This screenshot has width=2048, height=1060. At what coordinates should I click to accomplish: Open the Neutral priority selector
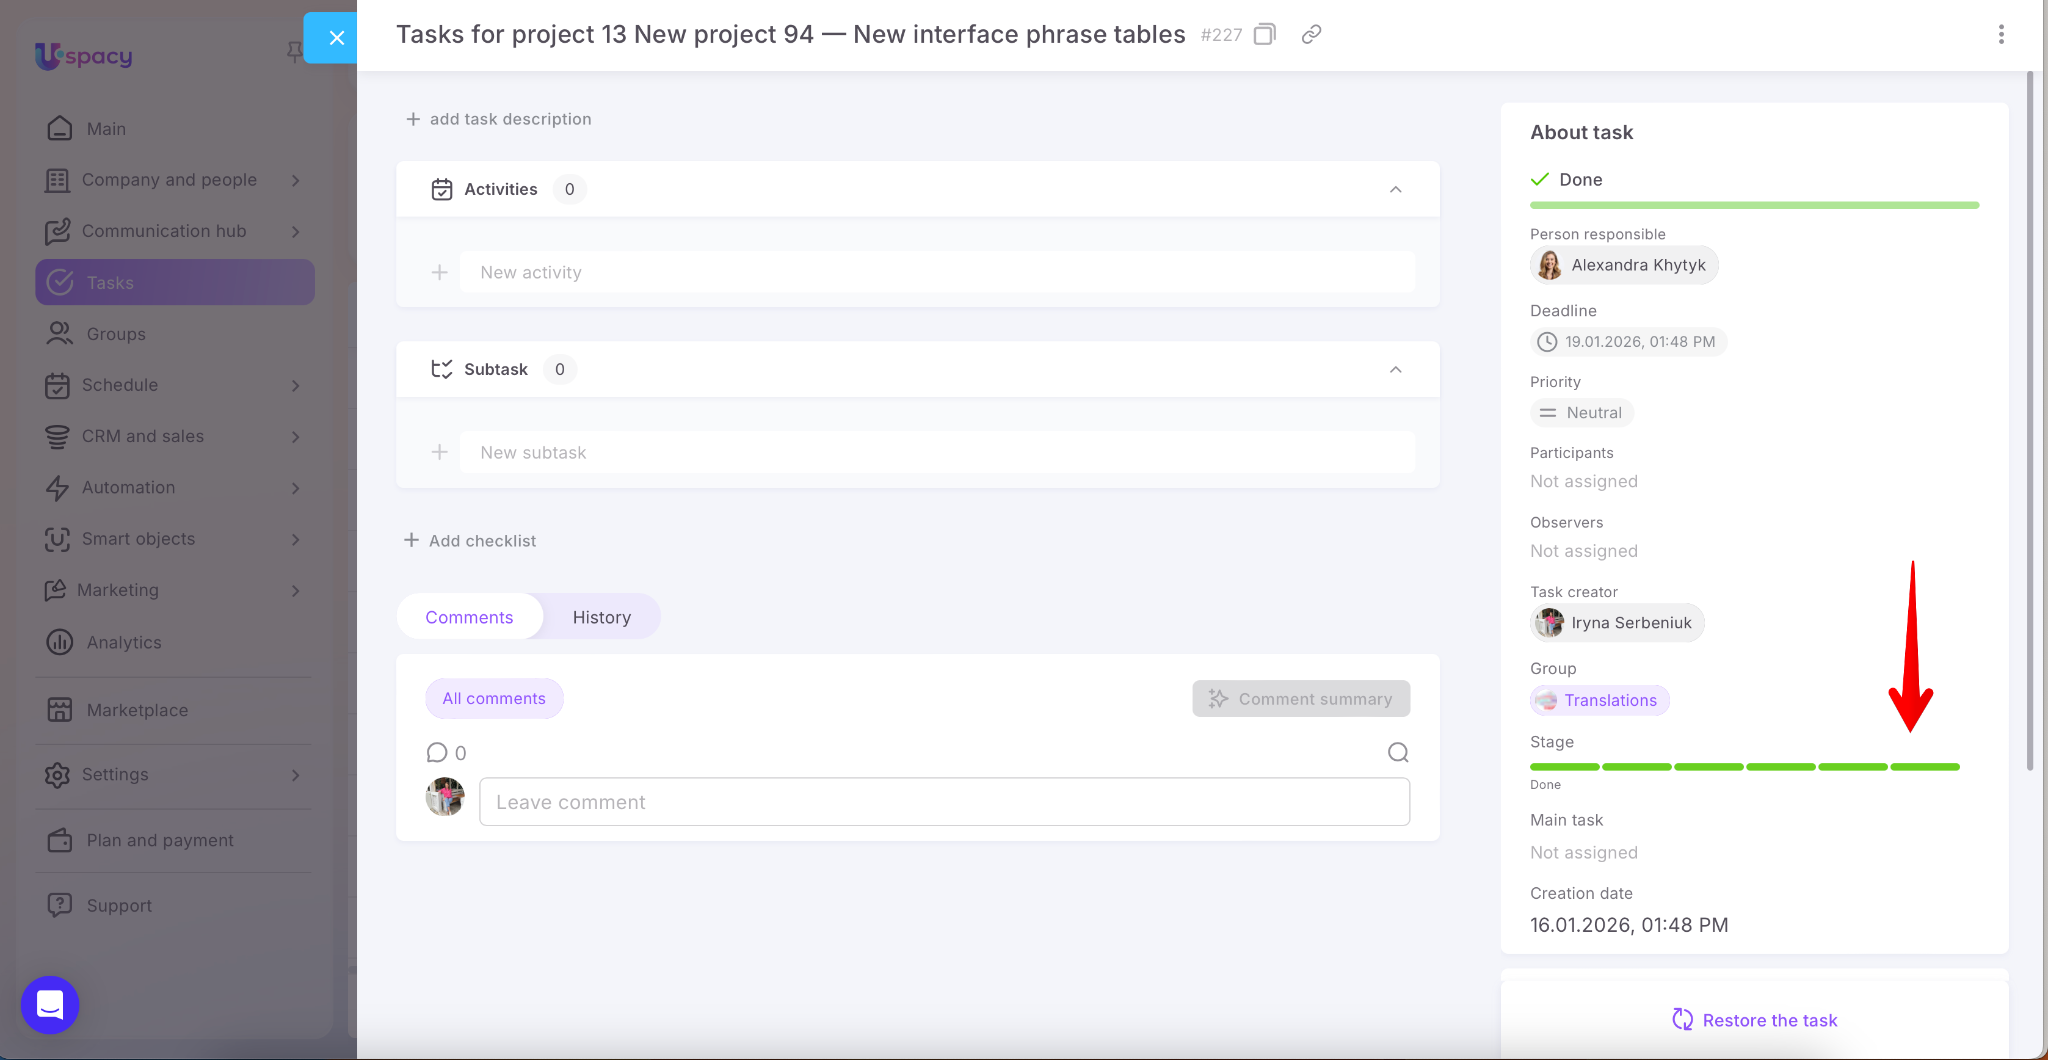[1582, 413]
